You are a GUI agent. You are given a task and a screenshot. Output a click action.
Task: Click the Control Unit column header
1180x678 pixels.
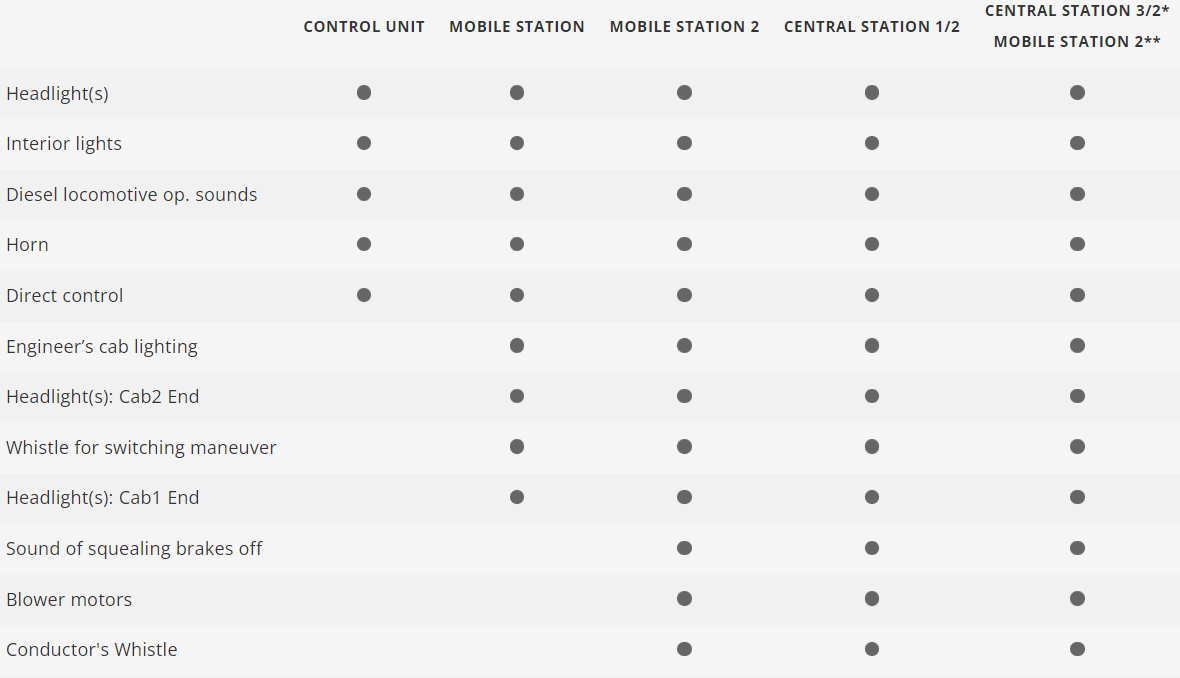coord(364,27)
